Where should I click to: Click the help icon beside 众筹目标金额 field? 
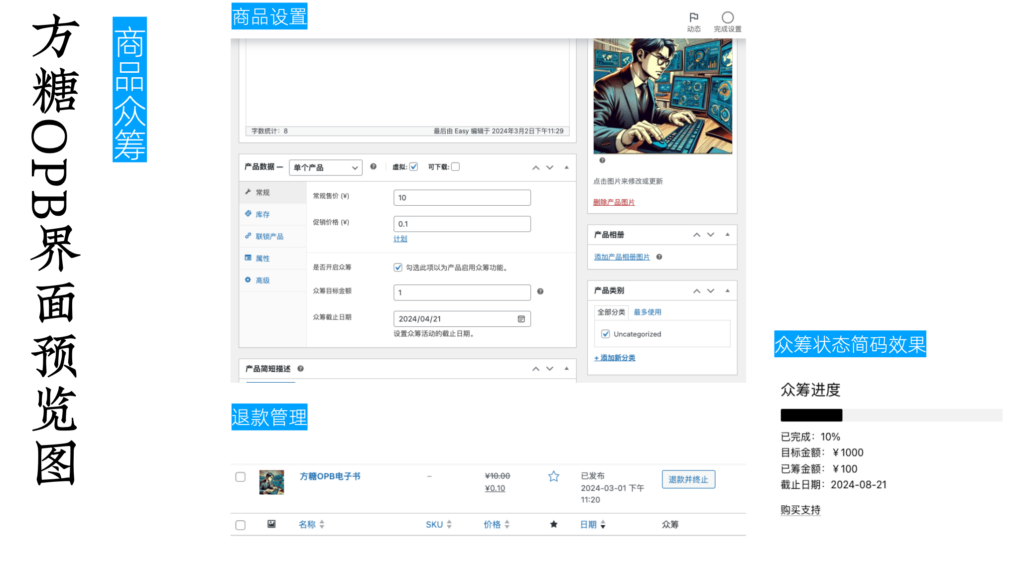[540, 291]
